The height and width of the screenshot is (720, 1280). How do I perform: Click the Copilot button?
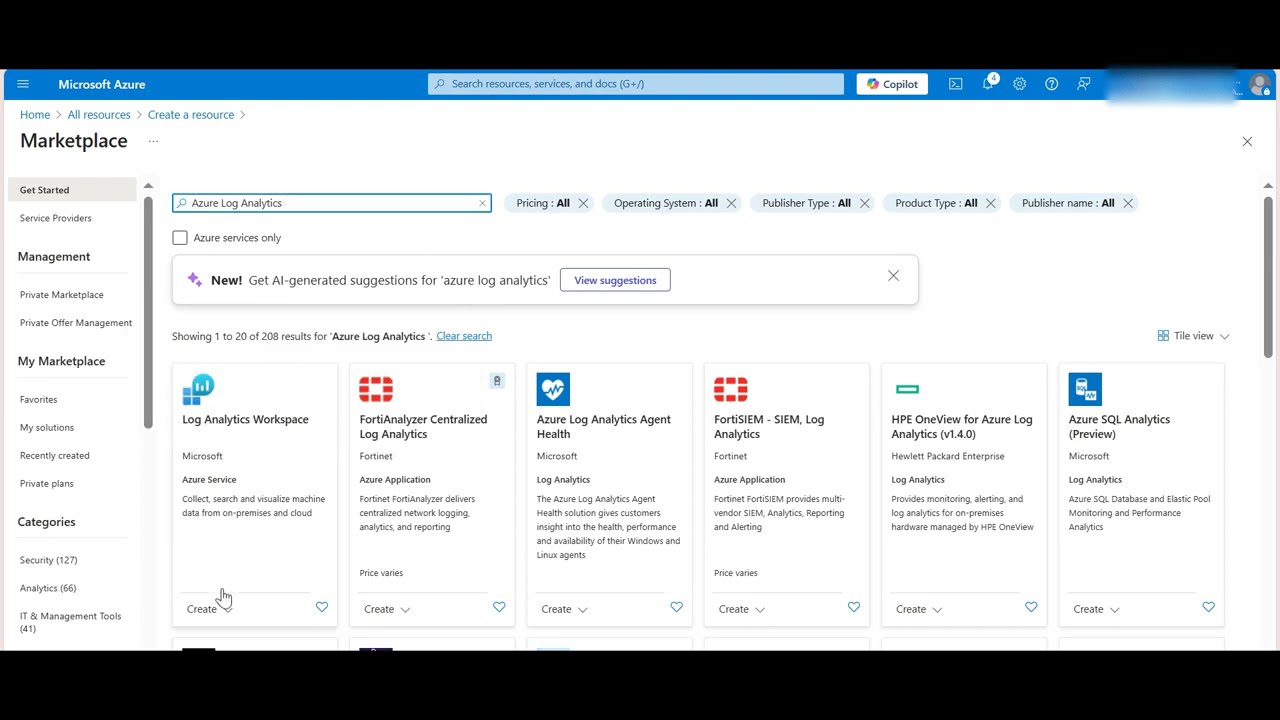coord(892,84)
